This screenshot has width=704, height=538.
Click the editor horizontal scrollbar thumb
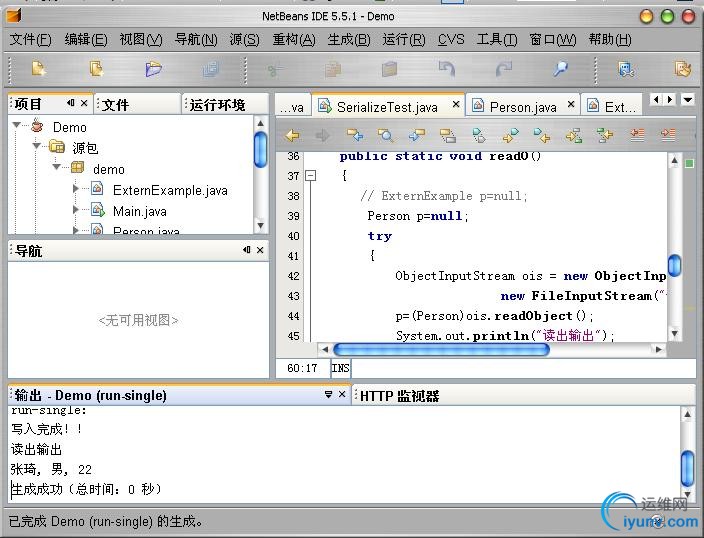click(441, 349)
